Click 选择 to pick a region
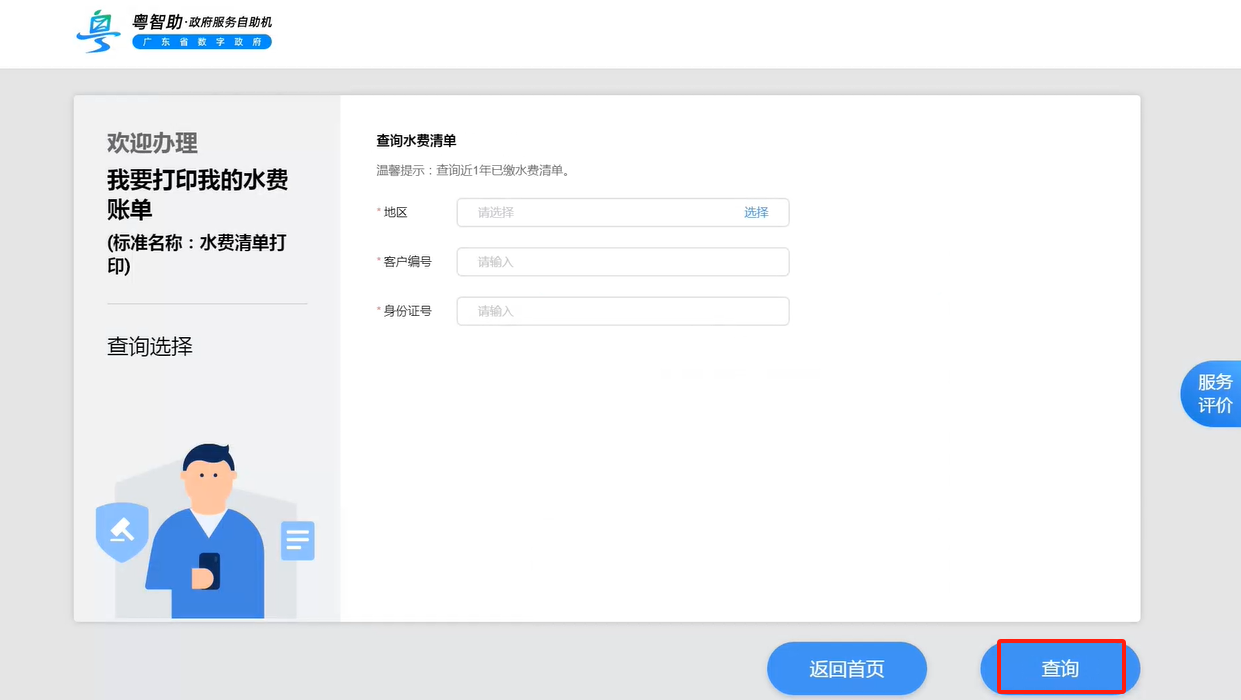 [758, 212]
